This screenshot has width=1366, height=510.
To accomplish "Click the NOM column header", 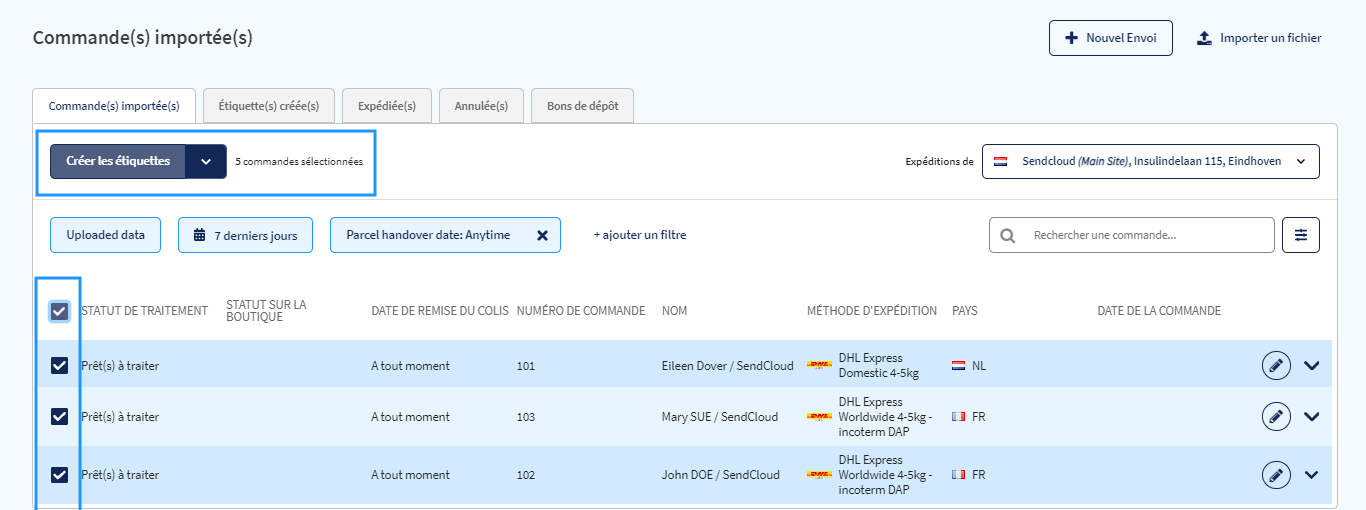I will point(674,311).
